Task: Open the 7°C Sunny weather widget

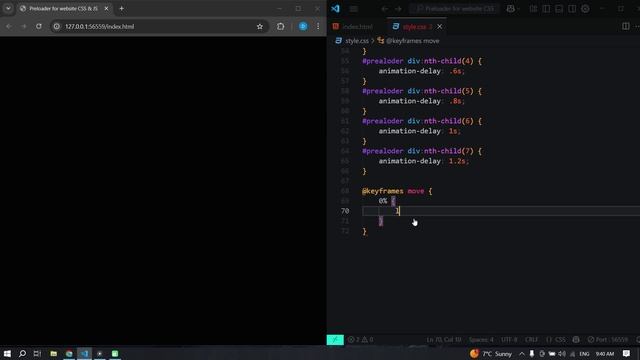Action: (491, 353)
